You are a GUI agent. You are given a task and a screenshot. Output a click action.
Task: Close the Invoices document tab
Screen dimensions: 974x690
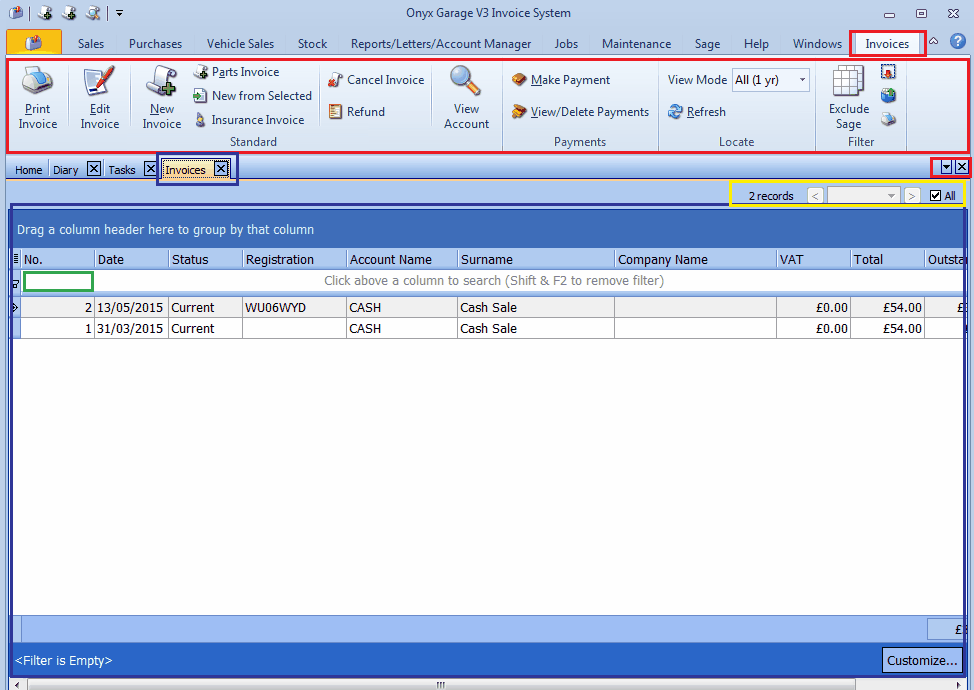221,168
